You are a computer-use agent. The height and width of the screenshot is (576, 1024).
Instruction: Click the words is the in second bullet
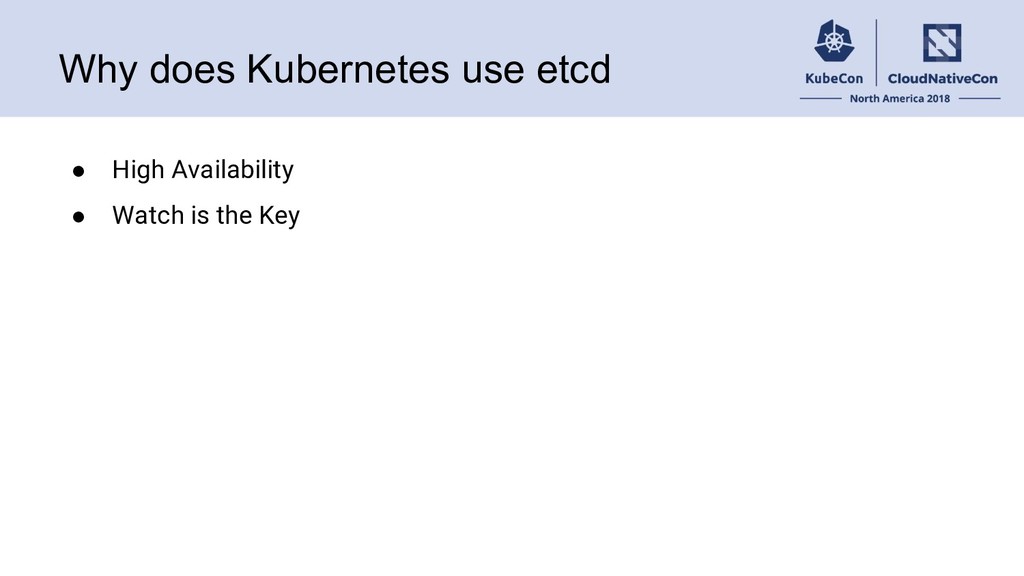[222, 215]
